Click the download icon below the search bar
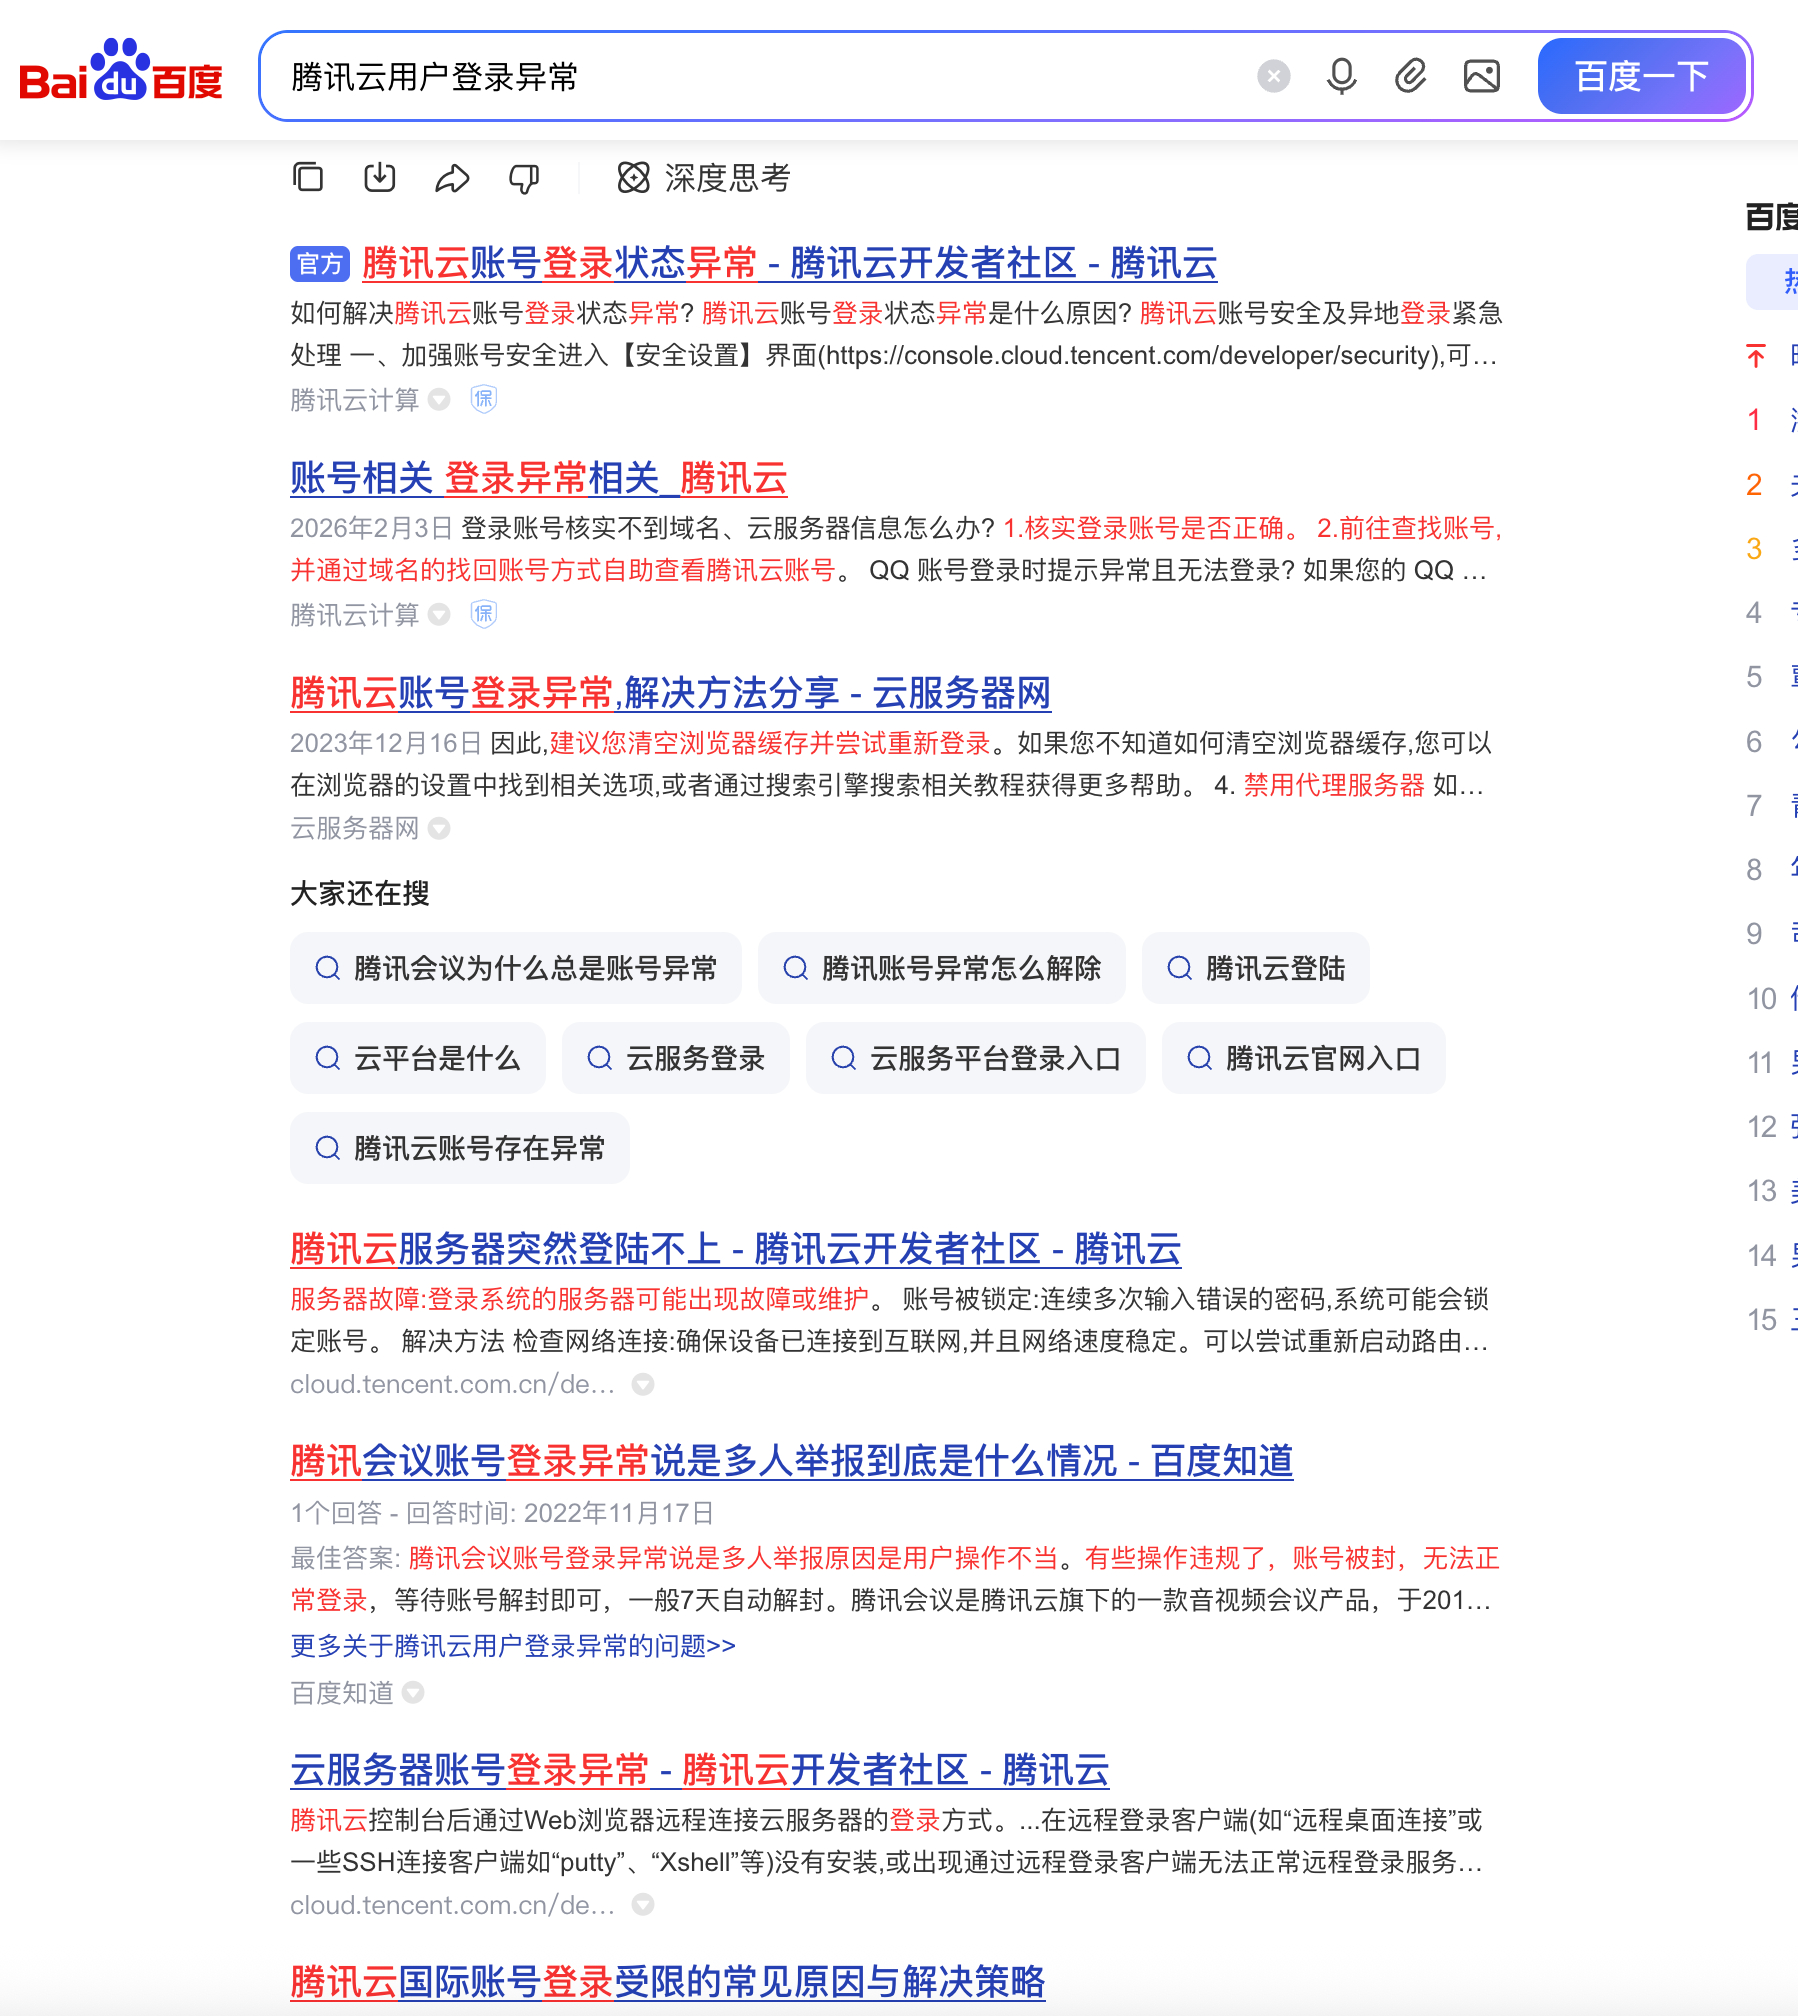This screenshot has height=2016, width=1798. [x=380, y=177]
